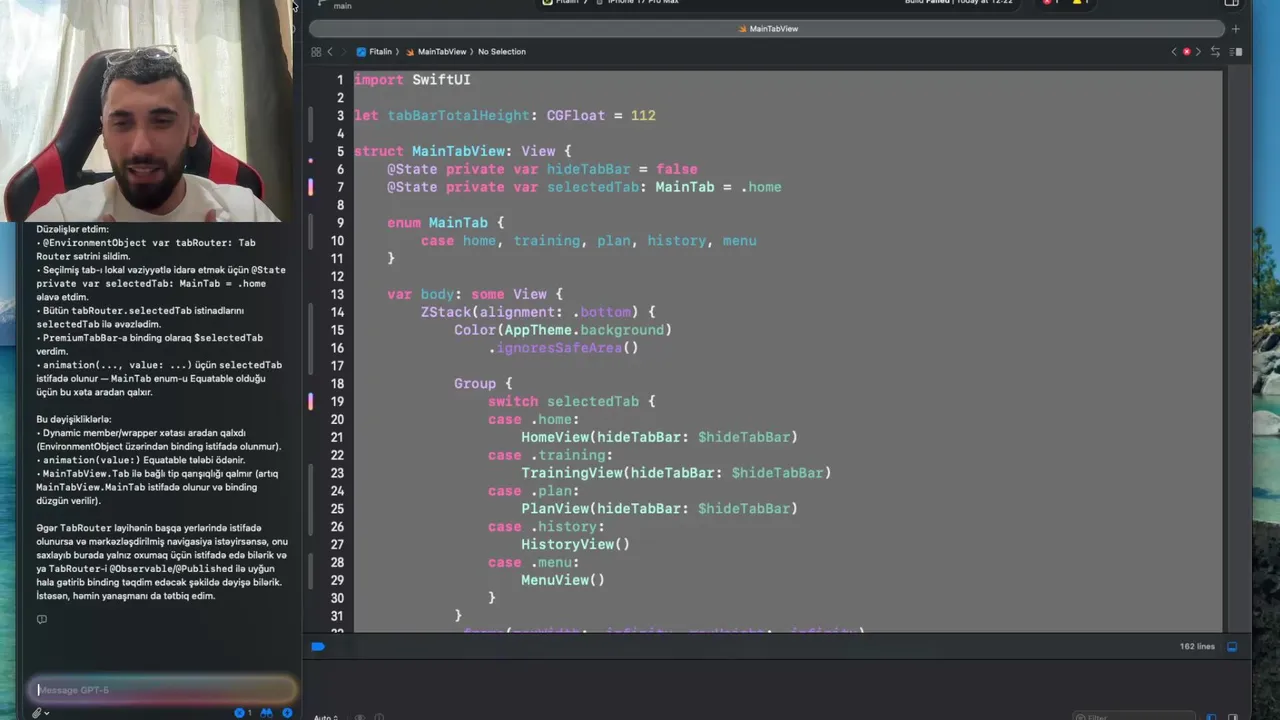Click the blue error count badge in chat
Image resolution: width=1280 pixels, height=720 pixels.
click(x=241, y=713)
